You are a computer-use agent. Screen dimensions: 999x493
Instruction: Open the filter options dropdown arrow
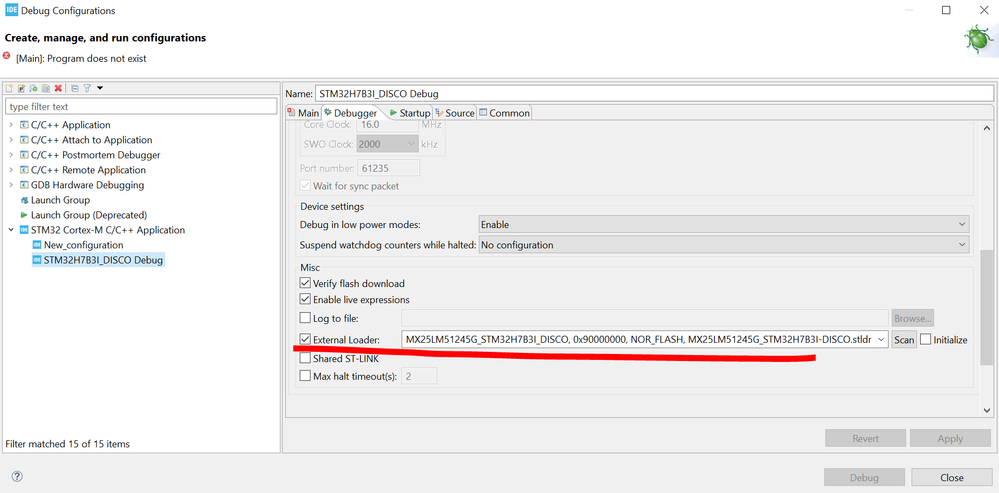point(100,88)
